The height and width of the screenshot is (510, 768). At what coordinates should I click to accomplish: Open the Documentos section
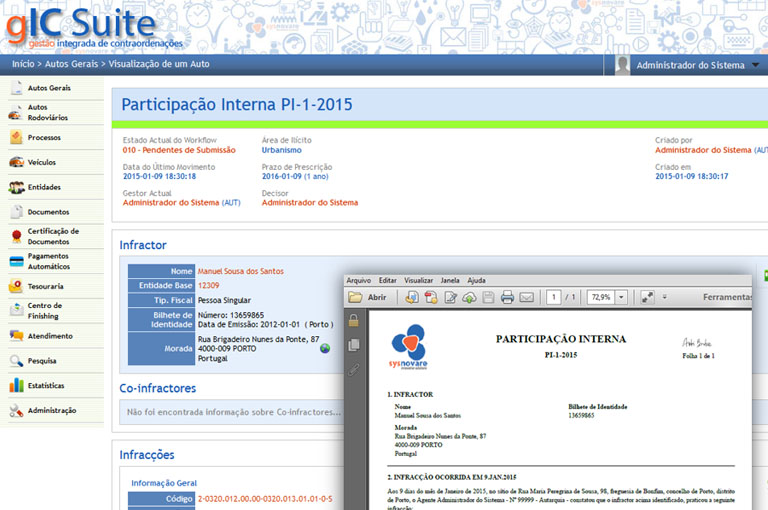[48, 212]
